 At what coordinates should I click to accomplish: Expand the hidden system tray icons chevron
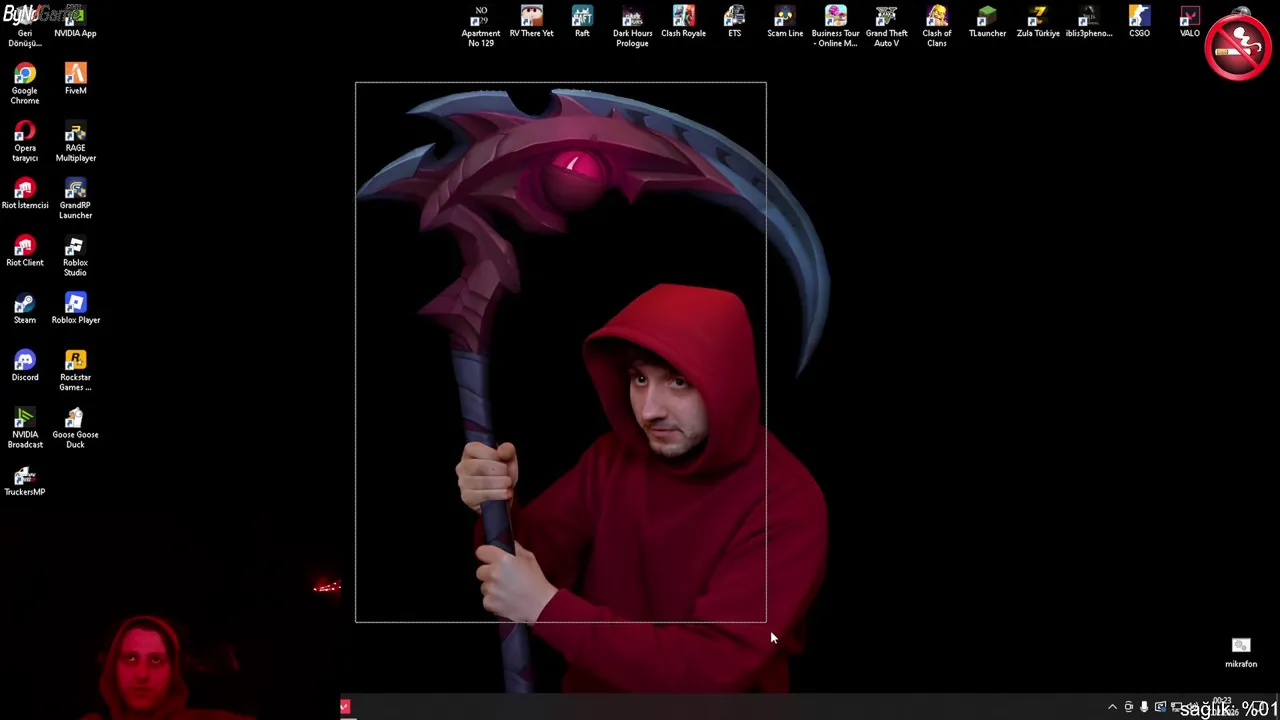pos(1112,707)
